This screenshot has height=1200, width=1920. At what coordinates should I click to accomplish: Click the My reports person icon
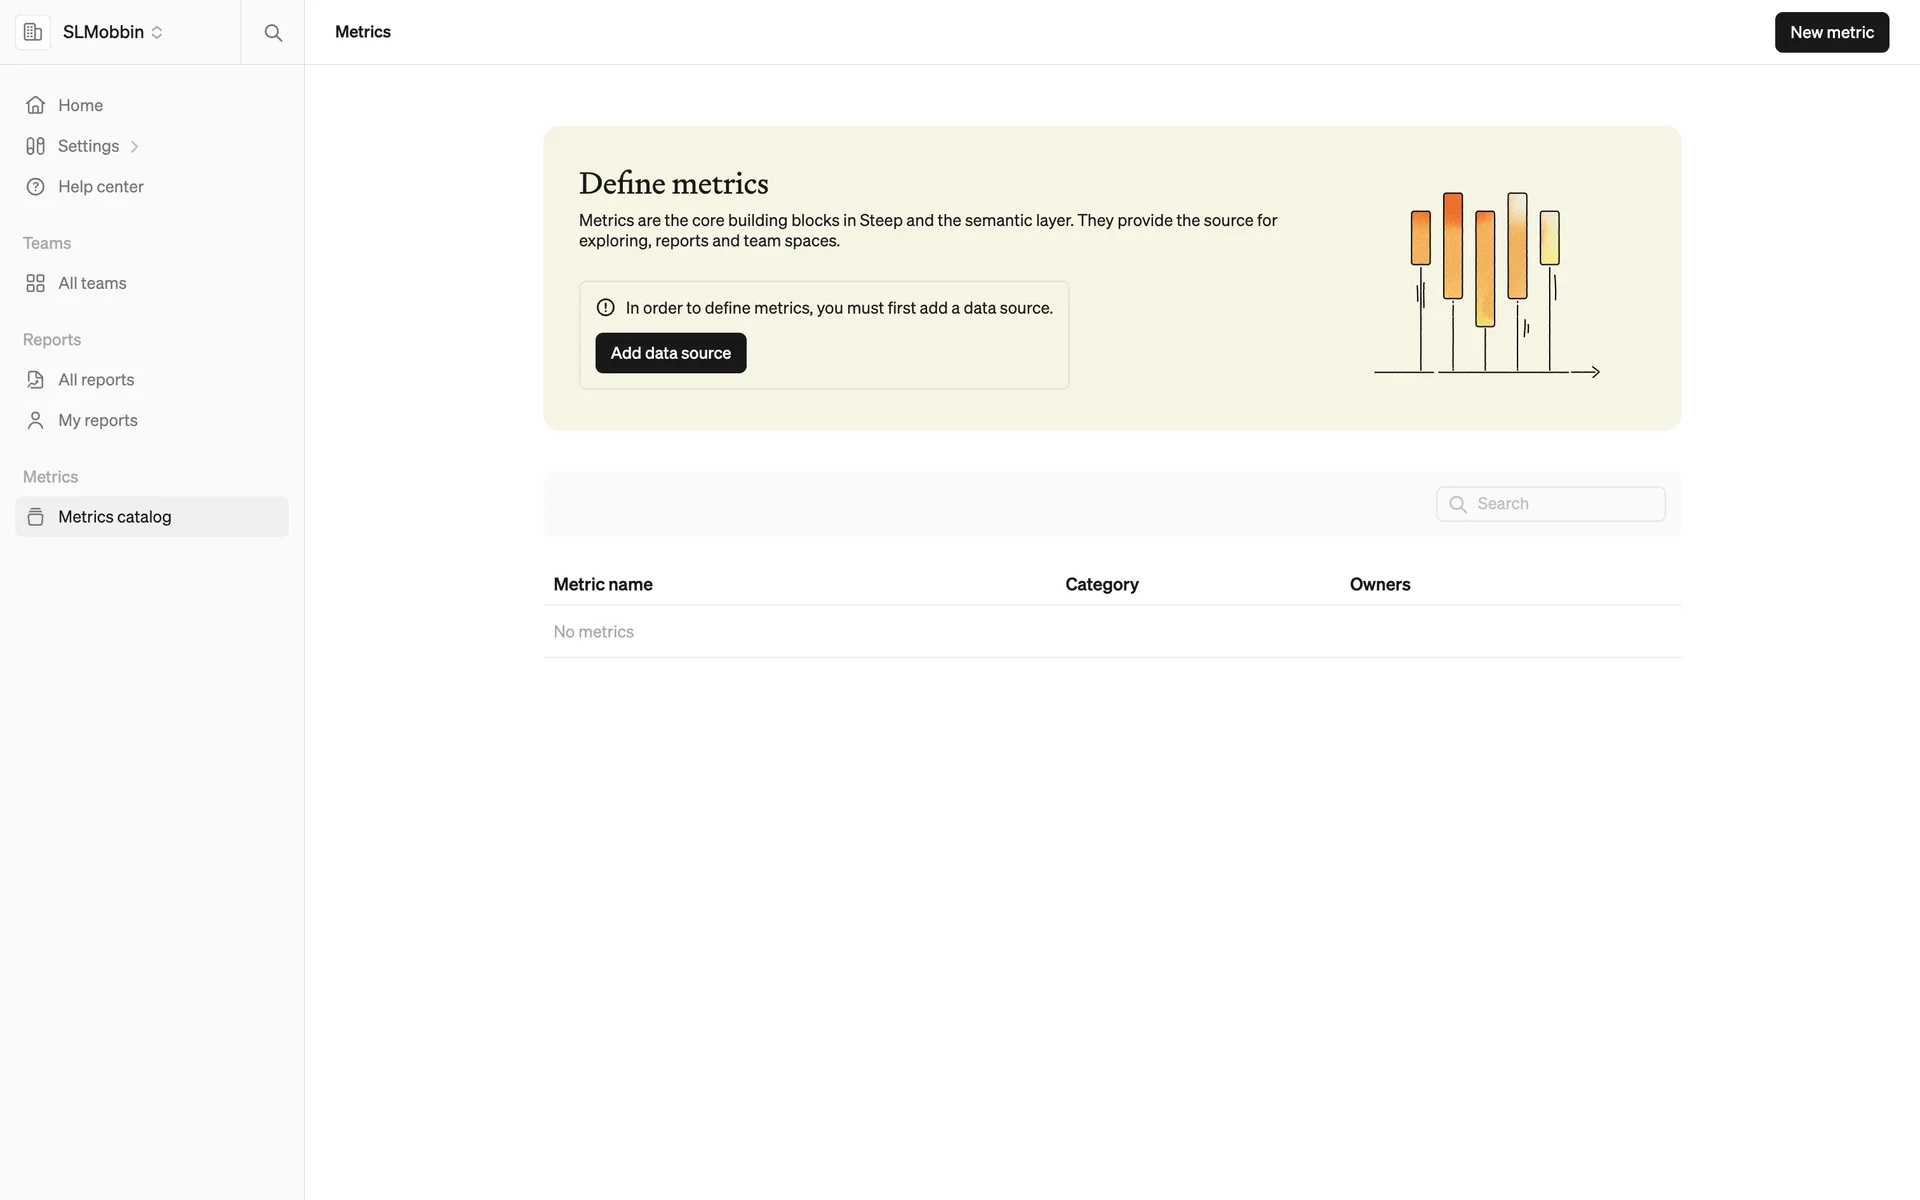[36, 421]
